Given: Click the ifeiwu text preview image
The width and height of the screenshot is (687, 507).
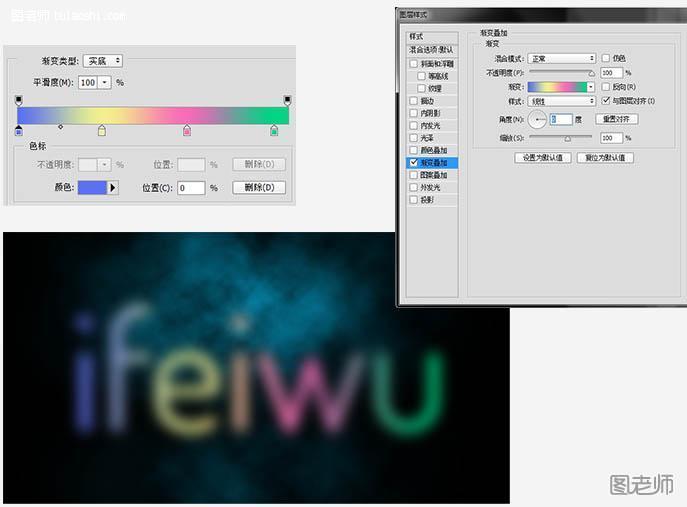Looking at the screenshot, I should [256, 368].
